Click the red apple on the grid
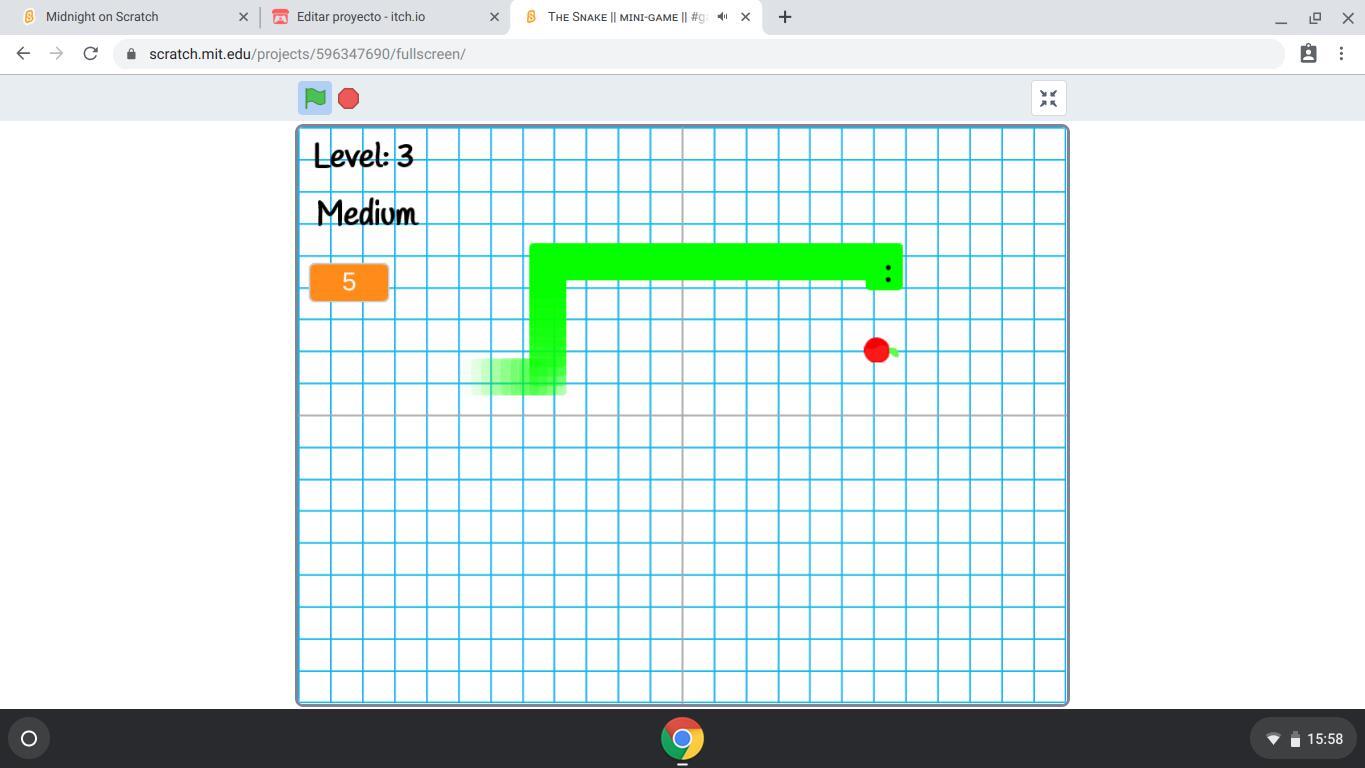Image resolution: width=1365 pixels, height=768 pixels. [x=877, y=350]
